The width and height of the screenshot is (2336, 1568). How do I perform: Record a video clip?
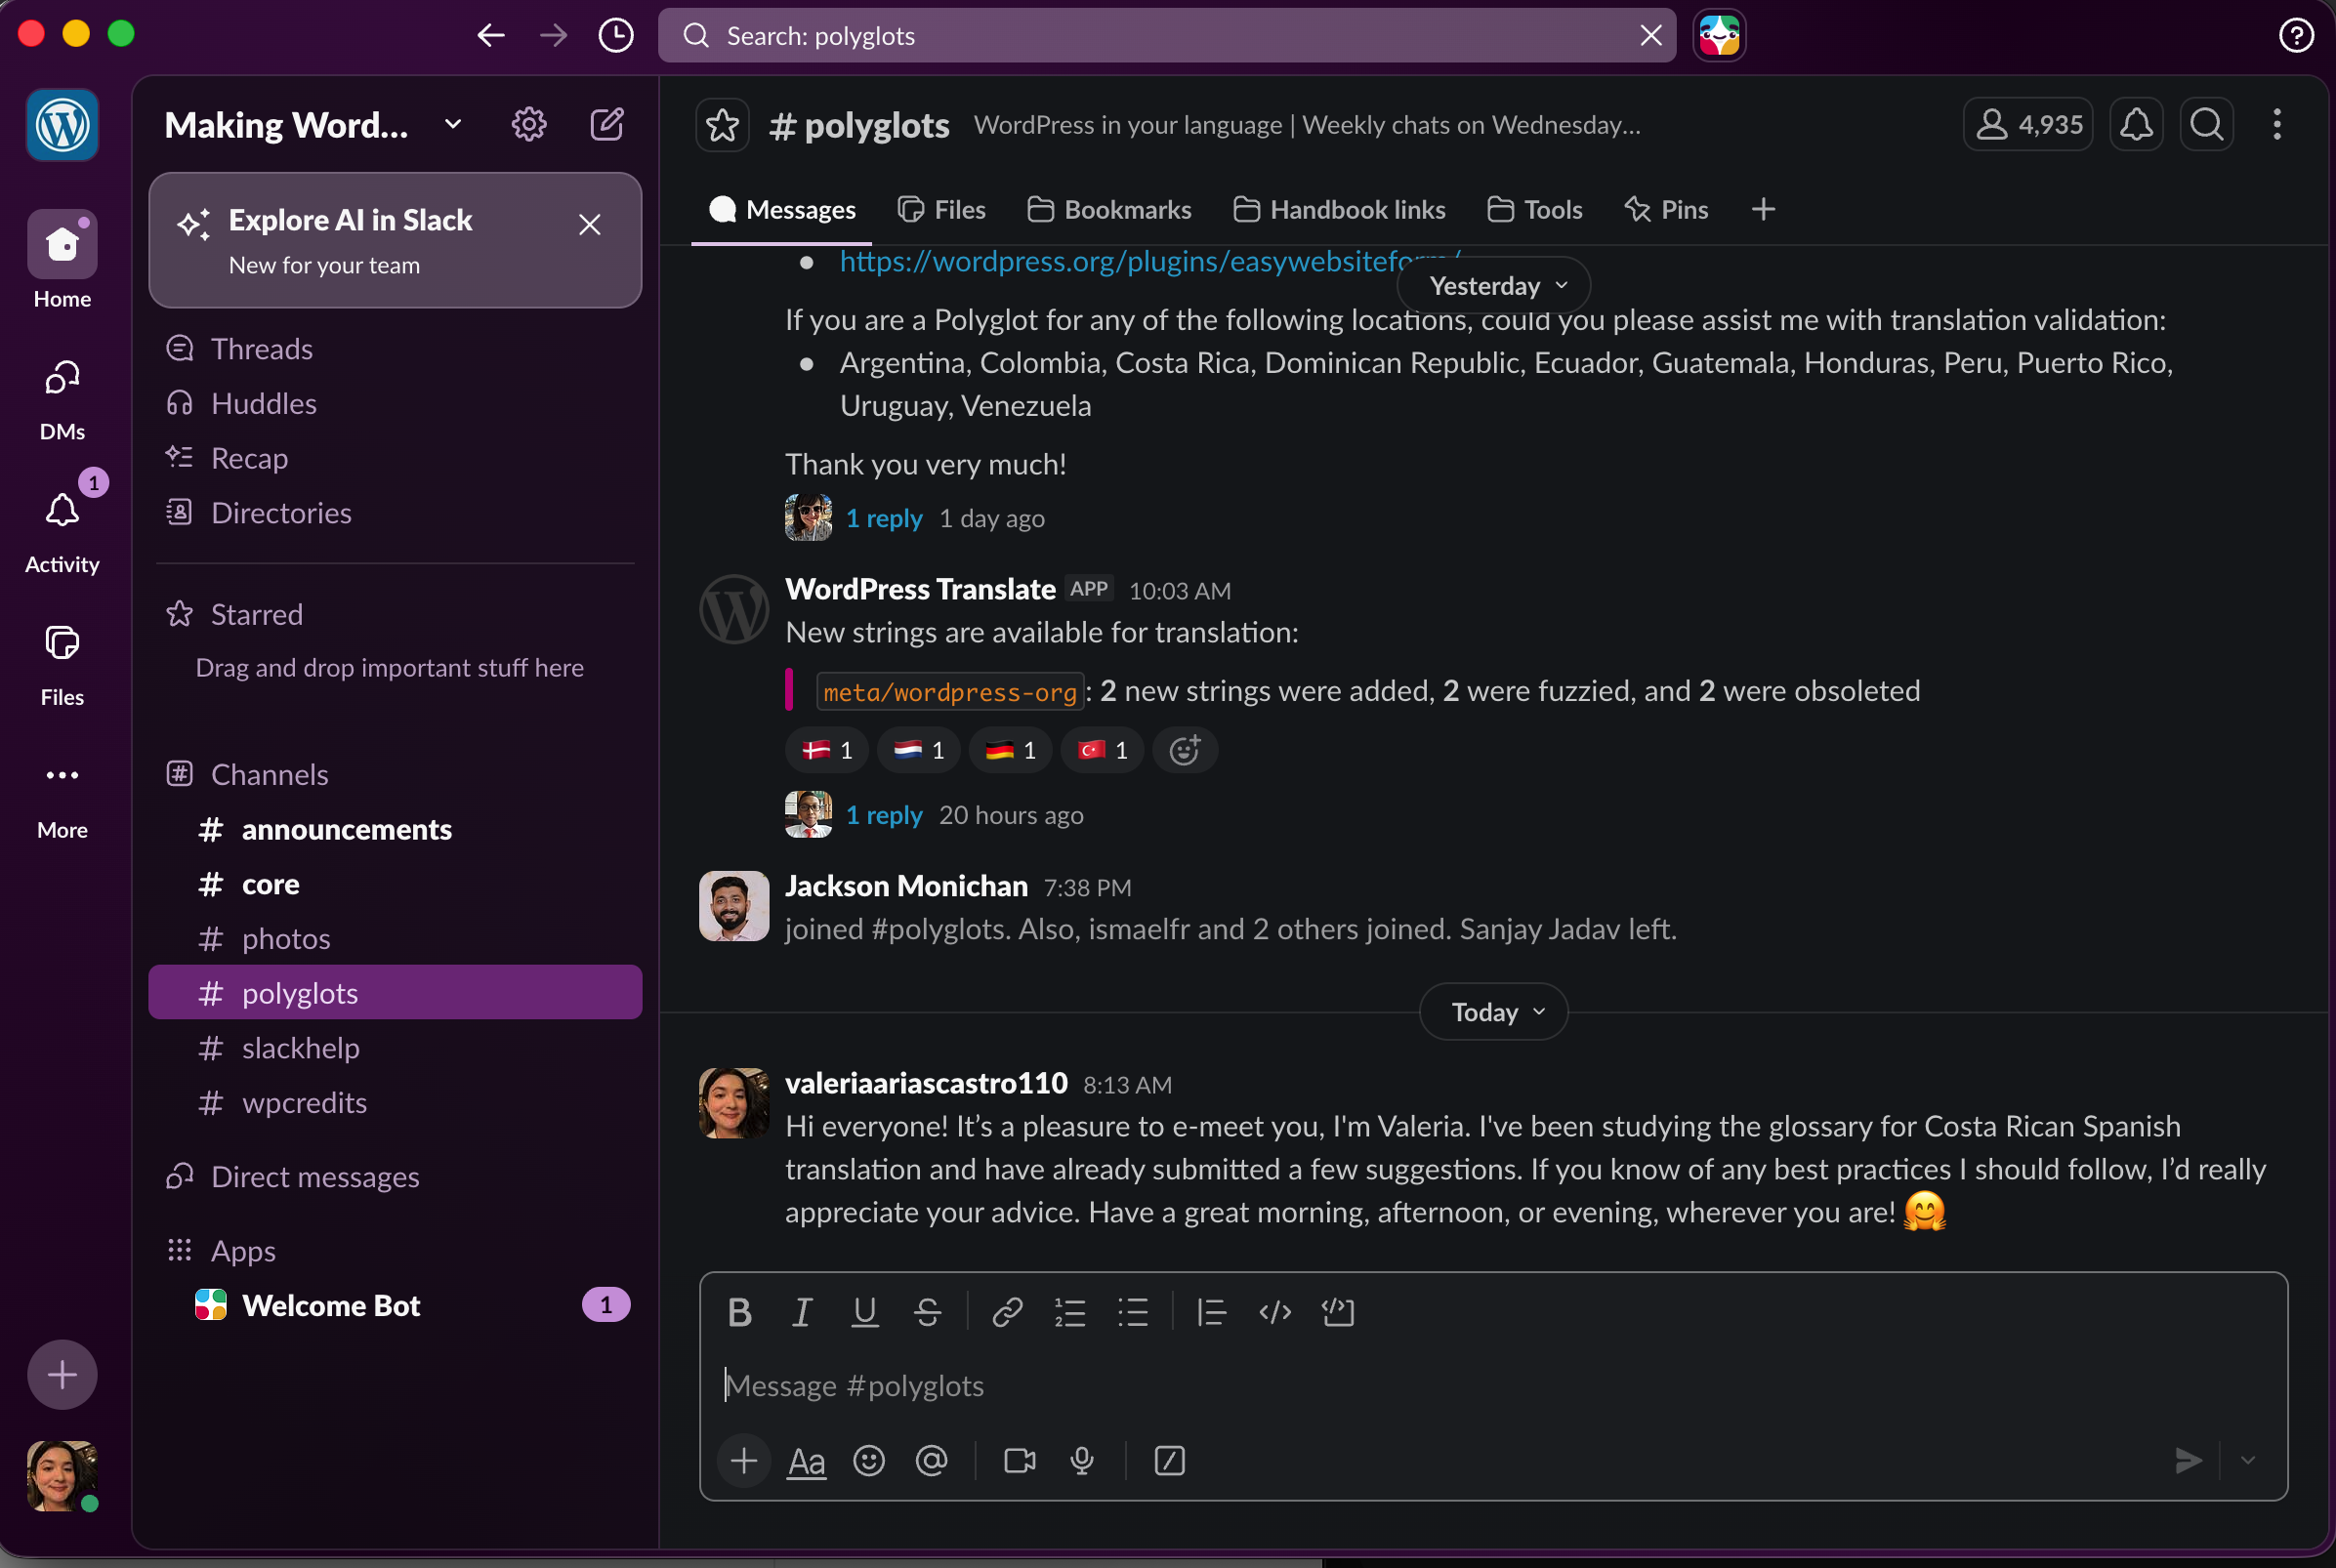coord(1019,1461)
